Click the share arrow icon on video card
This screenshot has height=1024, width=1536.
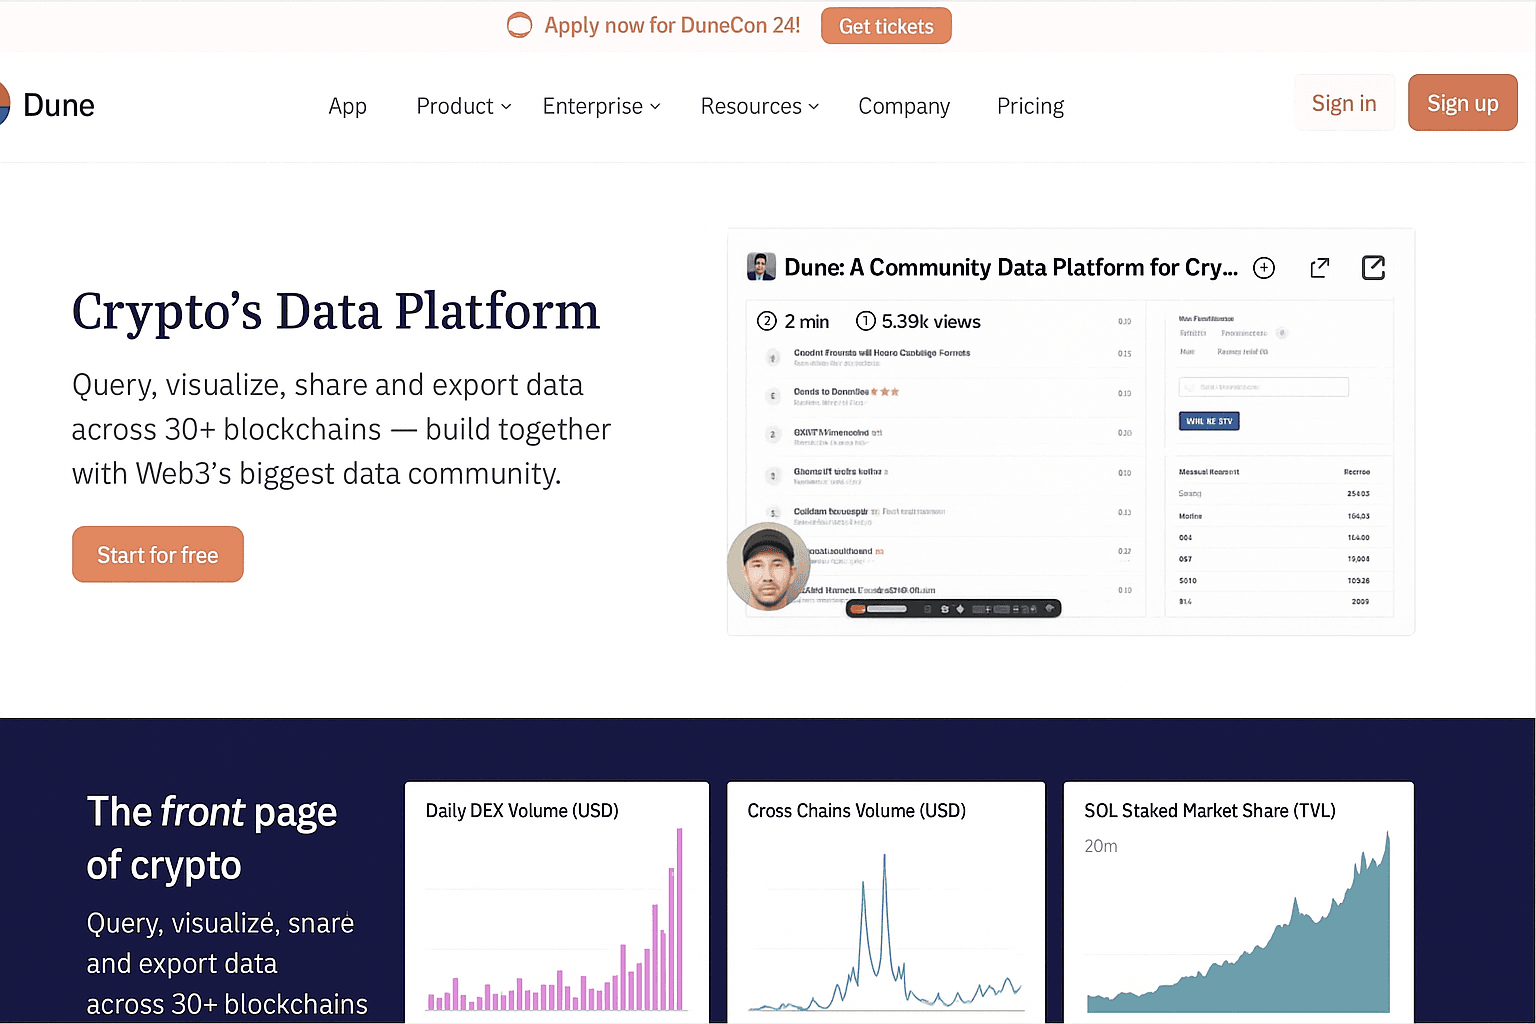1320,268
